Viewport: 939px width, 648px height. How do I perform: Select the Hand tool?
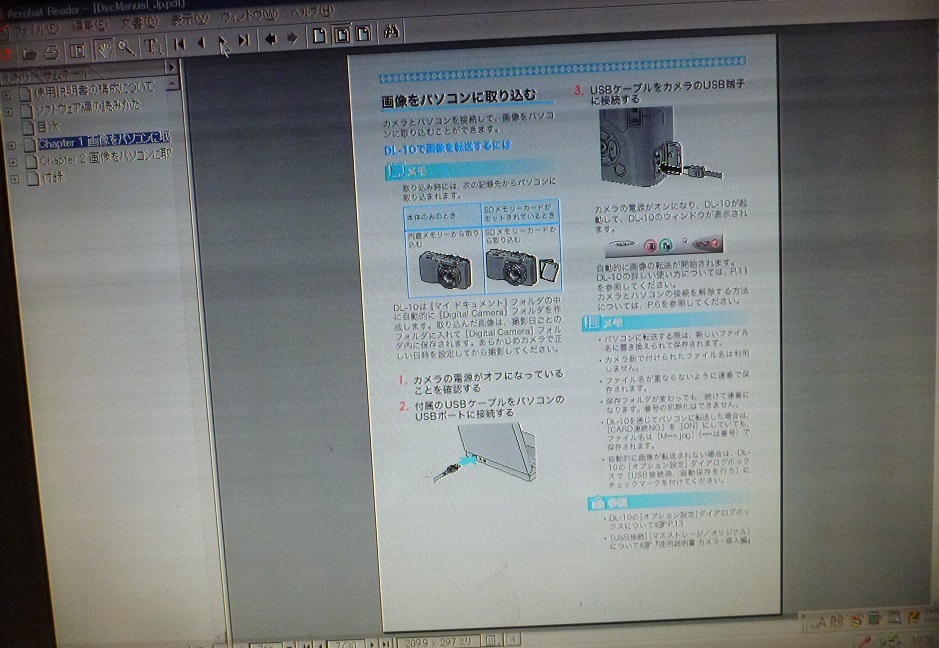pos(105,46)
